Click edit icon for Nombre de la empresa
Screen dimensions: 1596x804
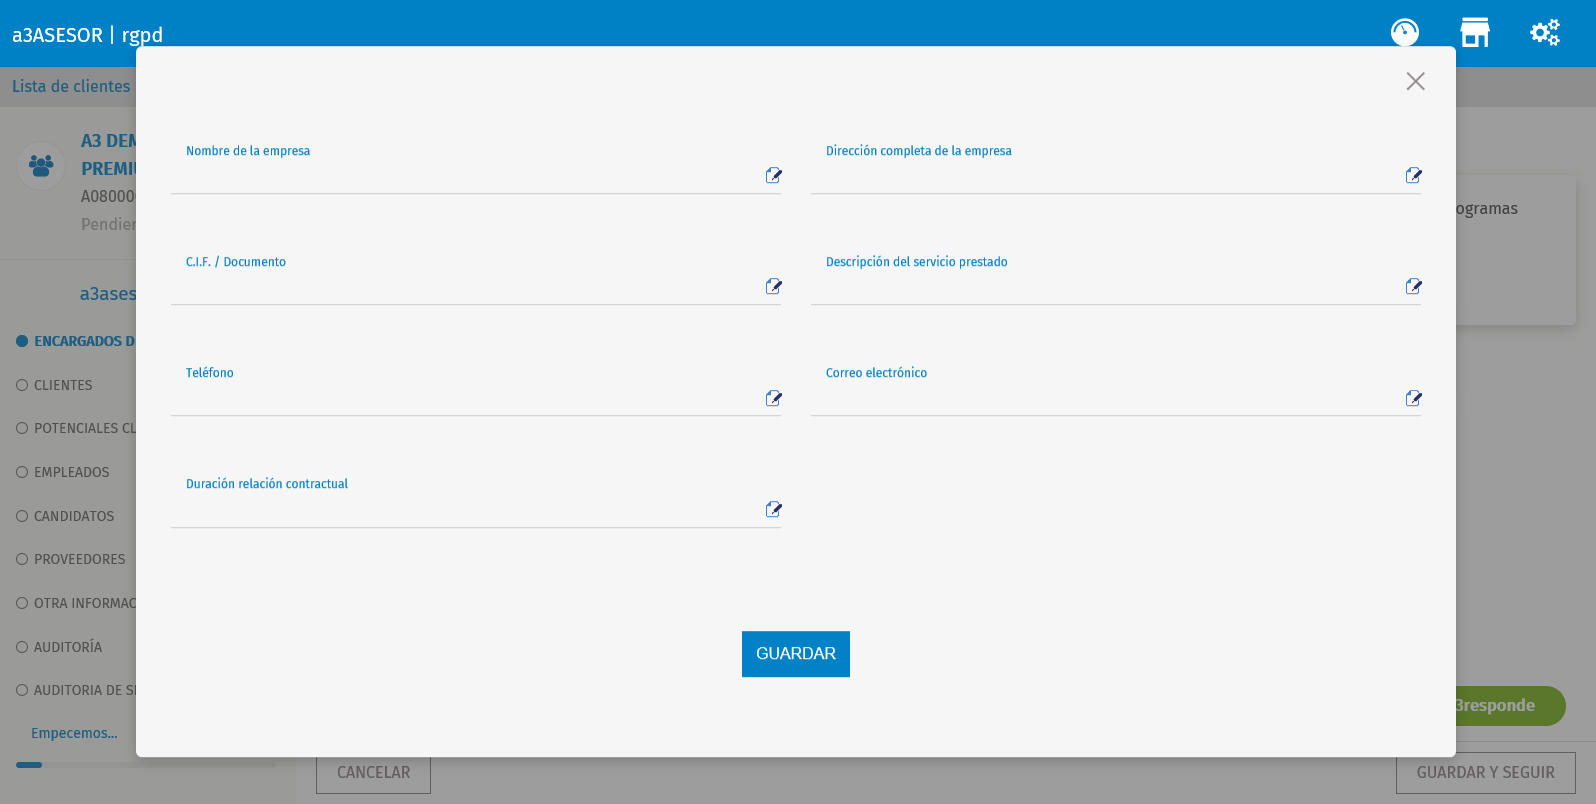pos(773,176)
